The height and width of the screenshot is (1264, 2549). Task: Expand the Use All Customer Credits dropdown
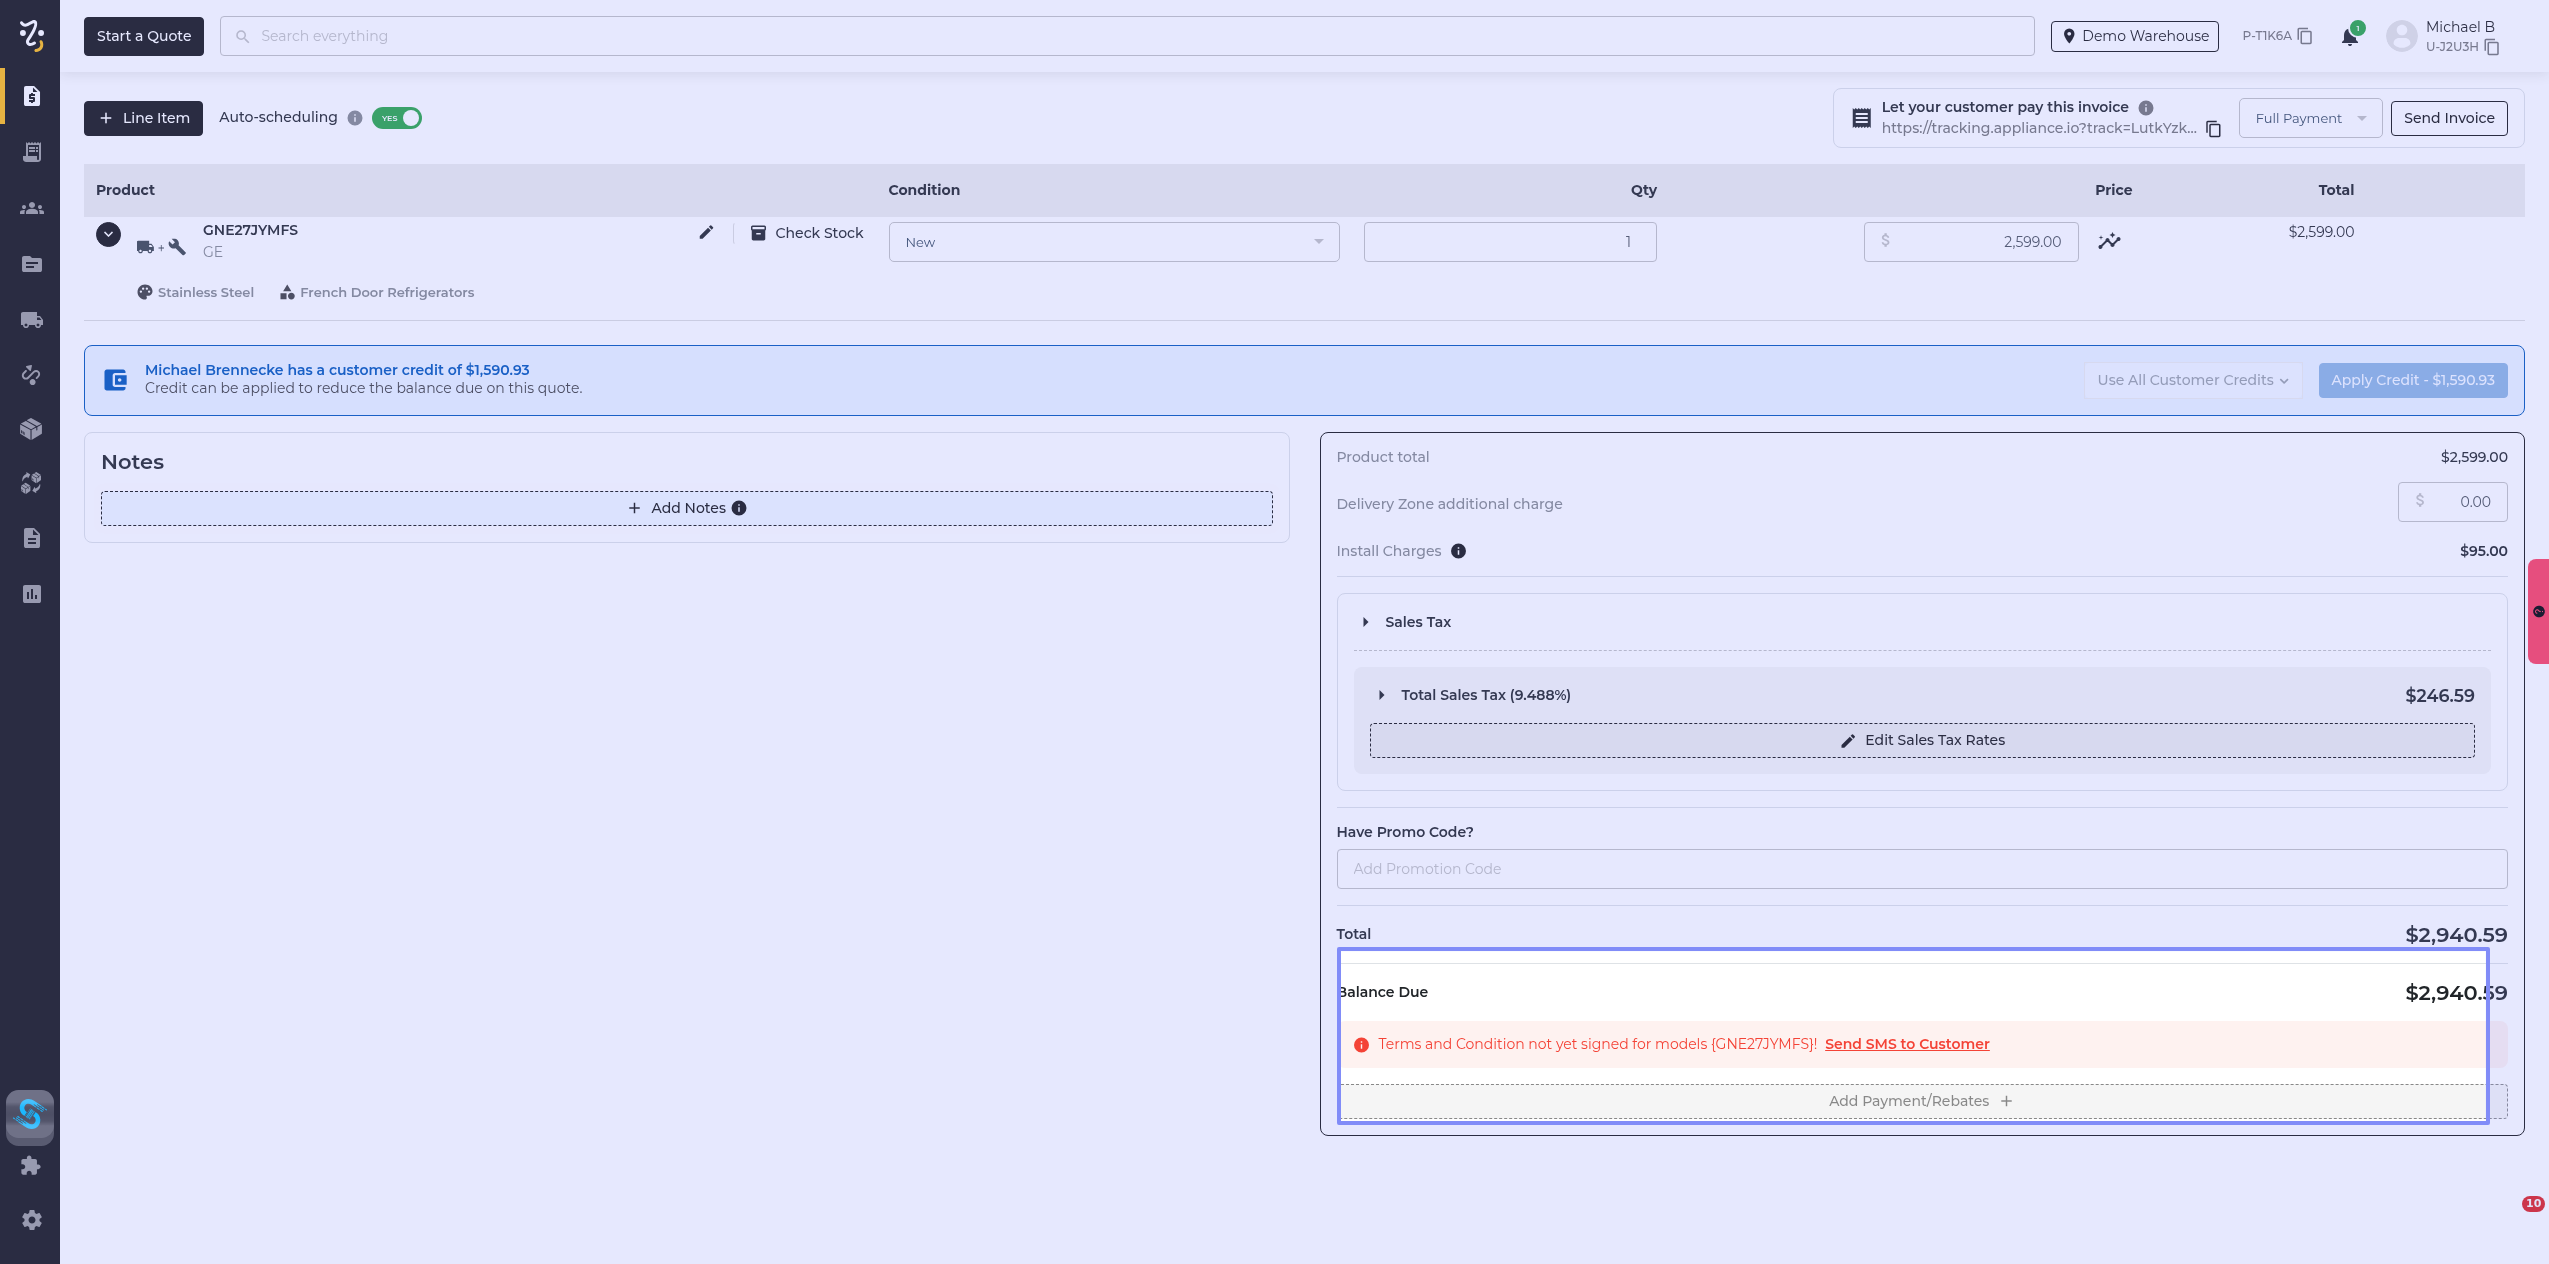2193,380
